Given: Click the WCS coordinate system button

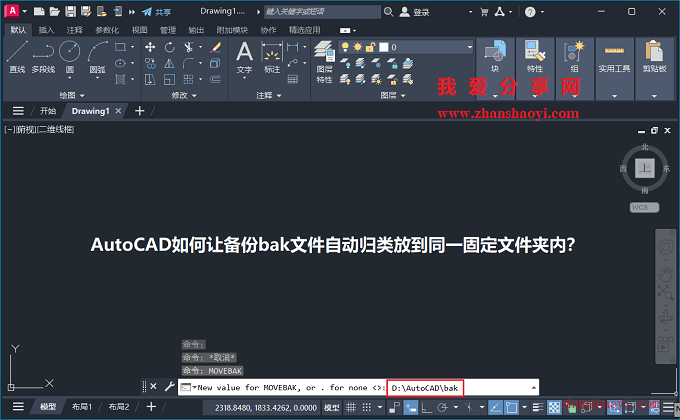Looking at the screenshot, I should (644, 207).
